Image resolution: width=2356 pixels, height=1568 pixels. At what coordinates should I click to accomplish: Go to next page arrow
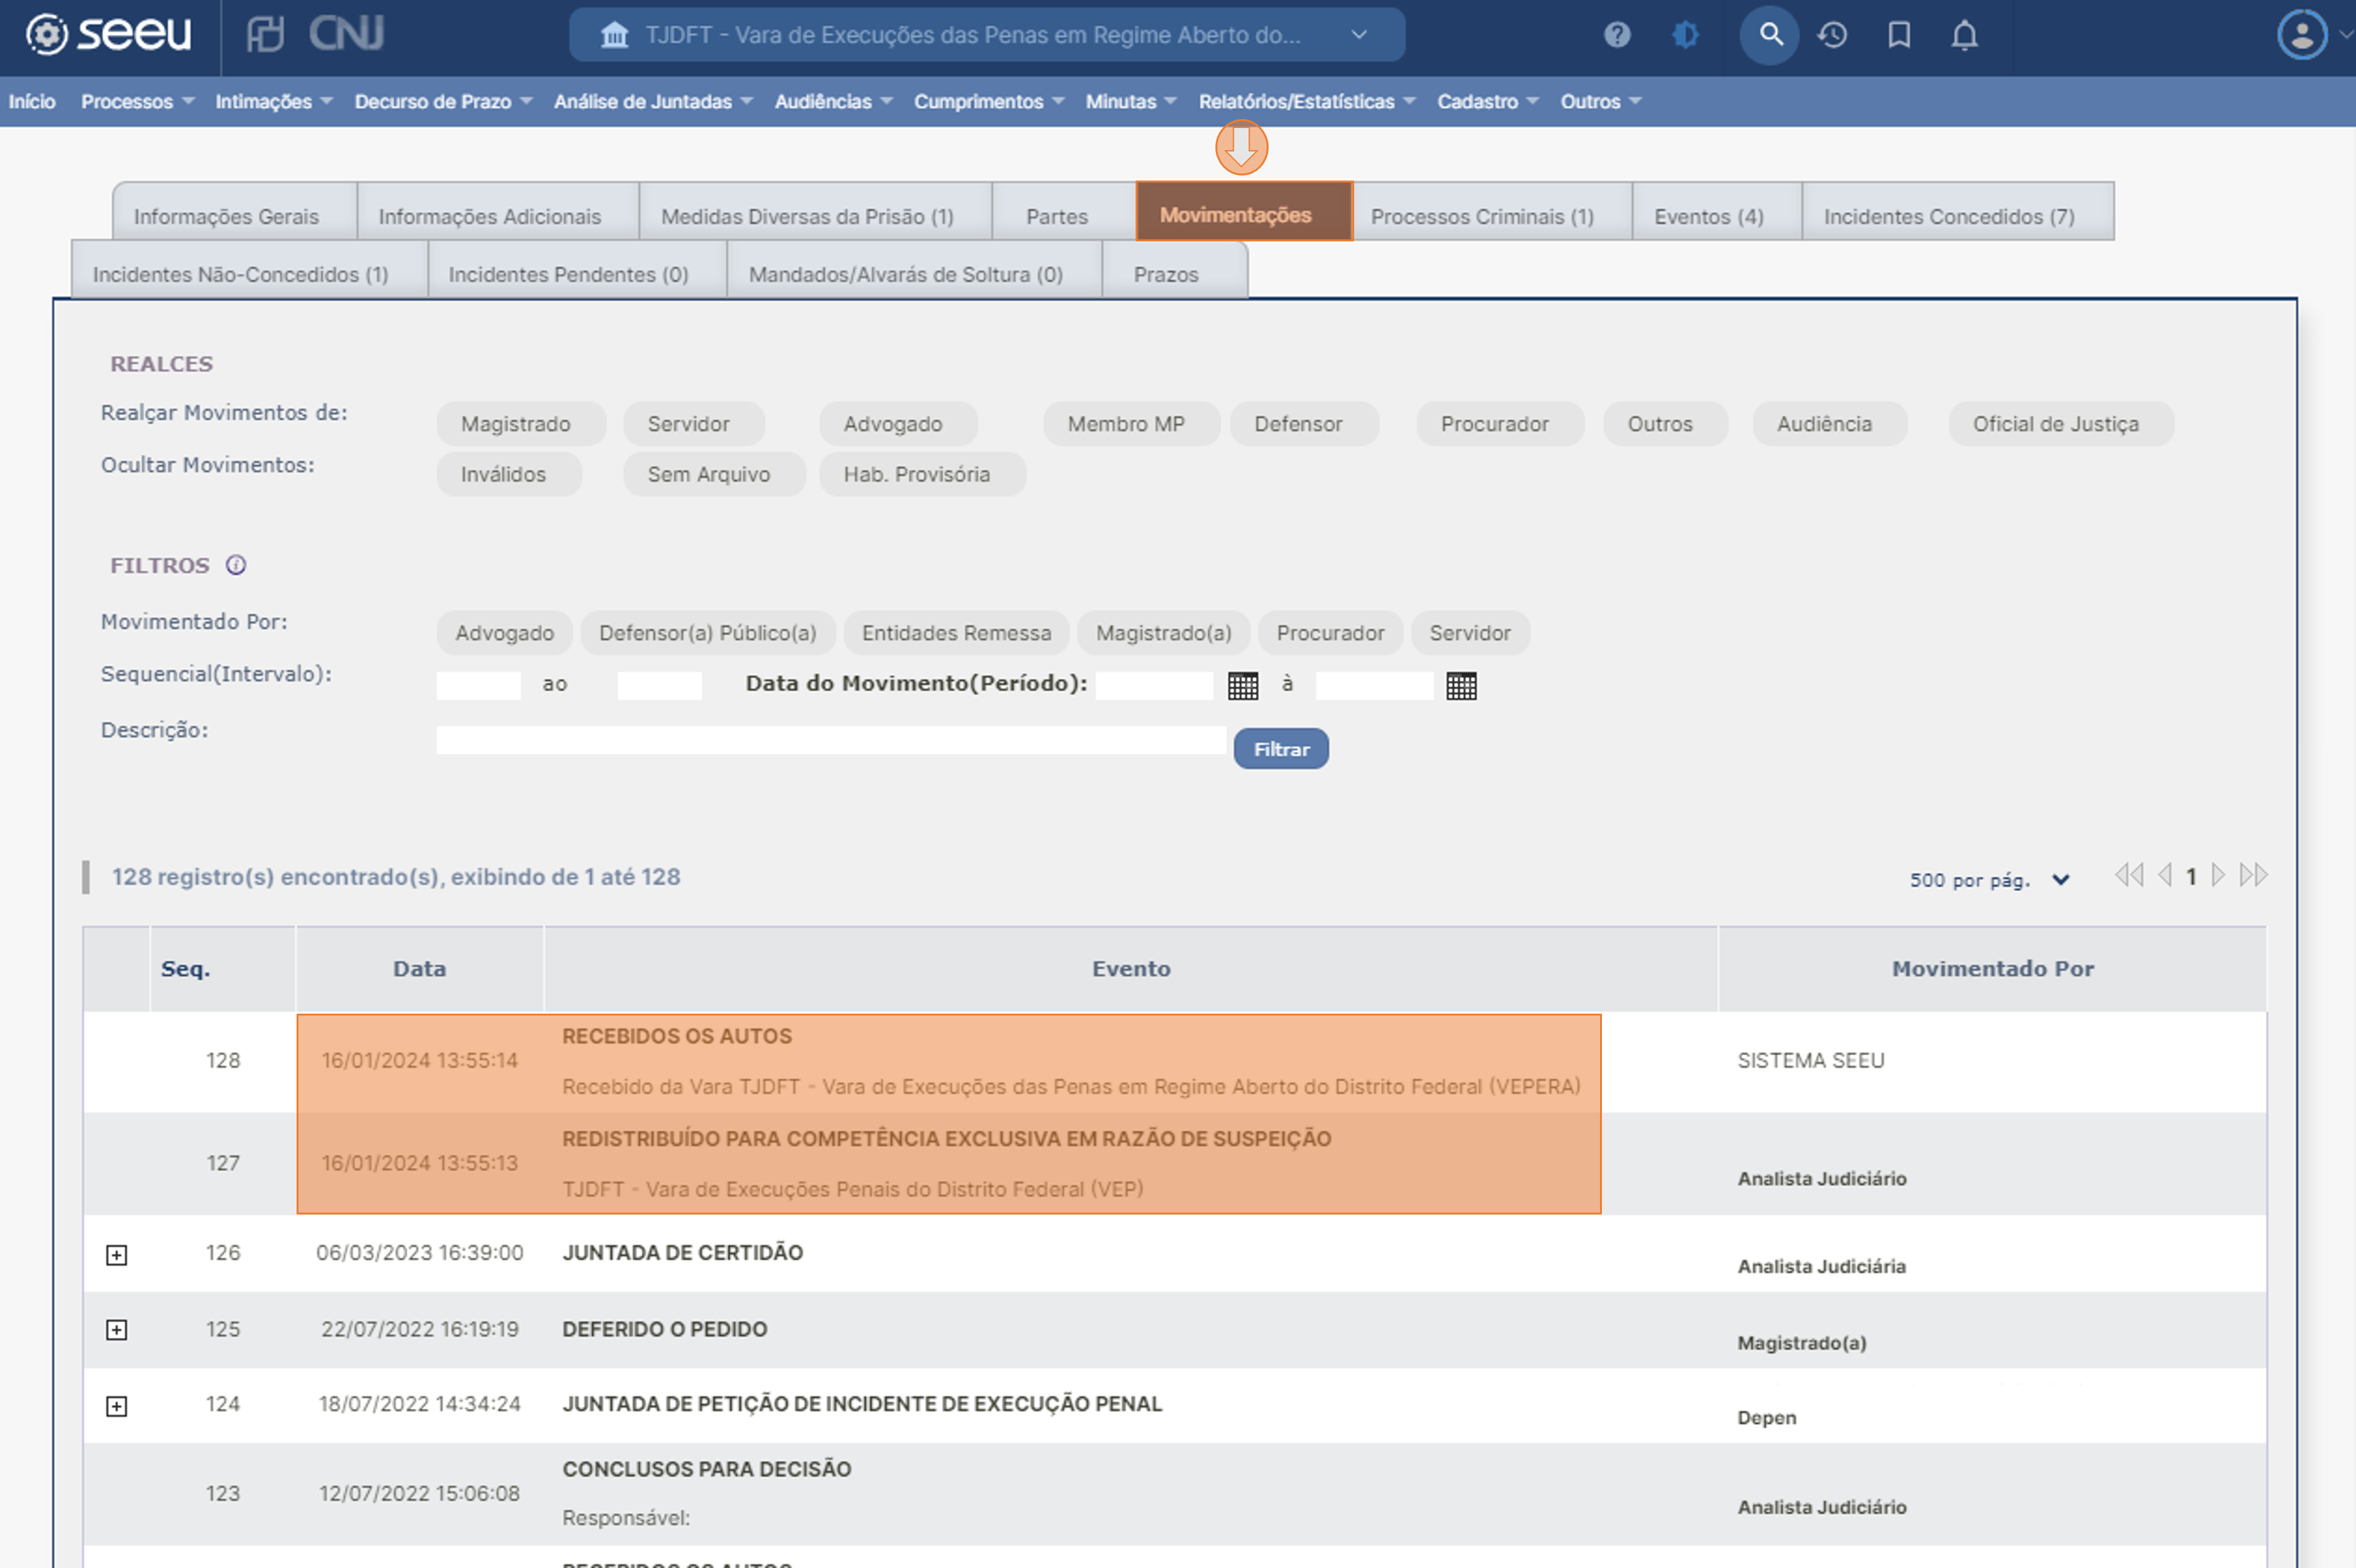tap(2218, 876)
